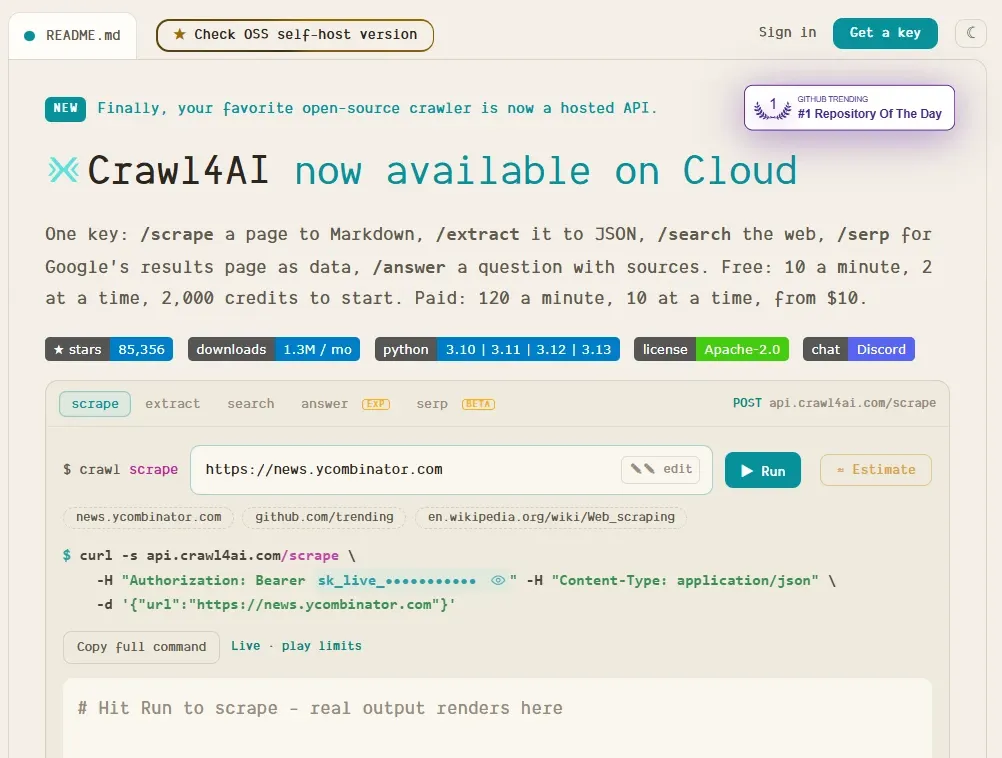Open the answer tab

click(x=324, y=404)
